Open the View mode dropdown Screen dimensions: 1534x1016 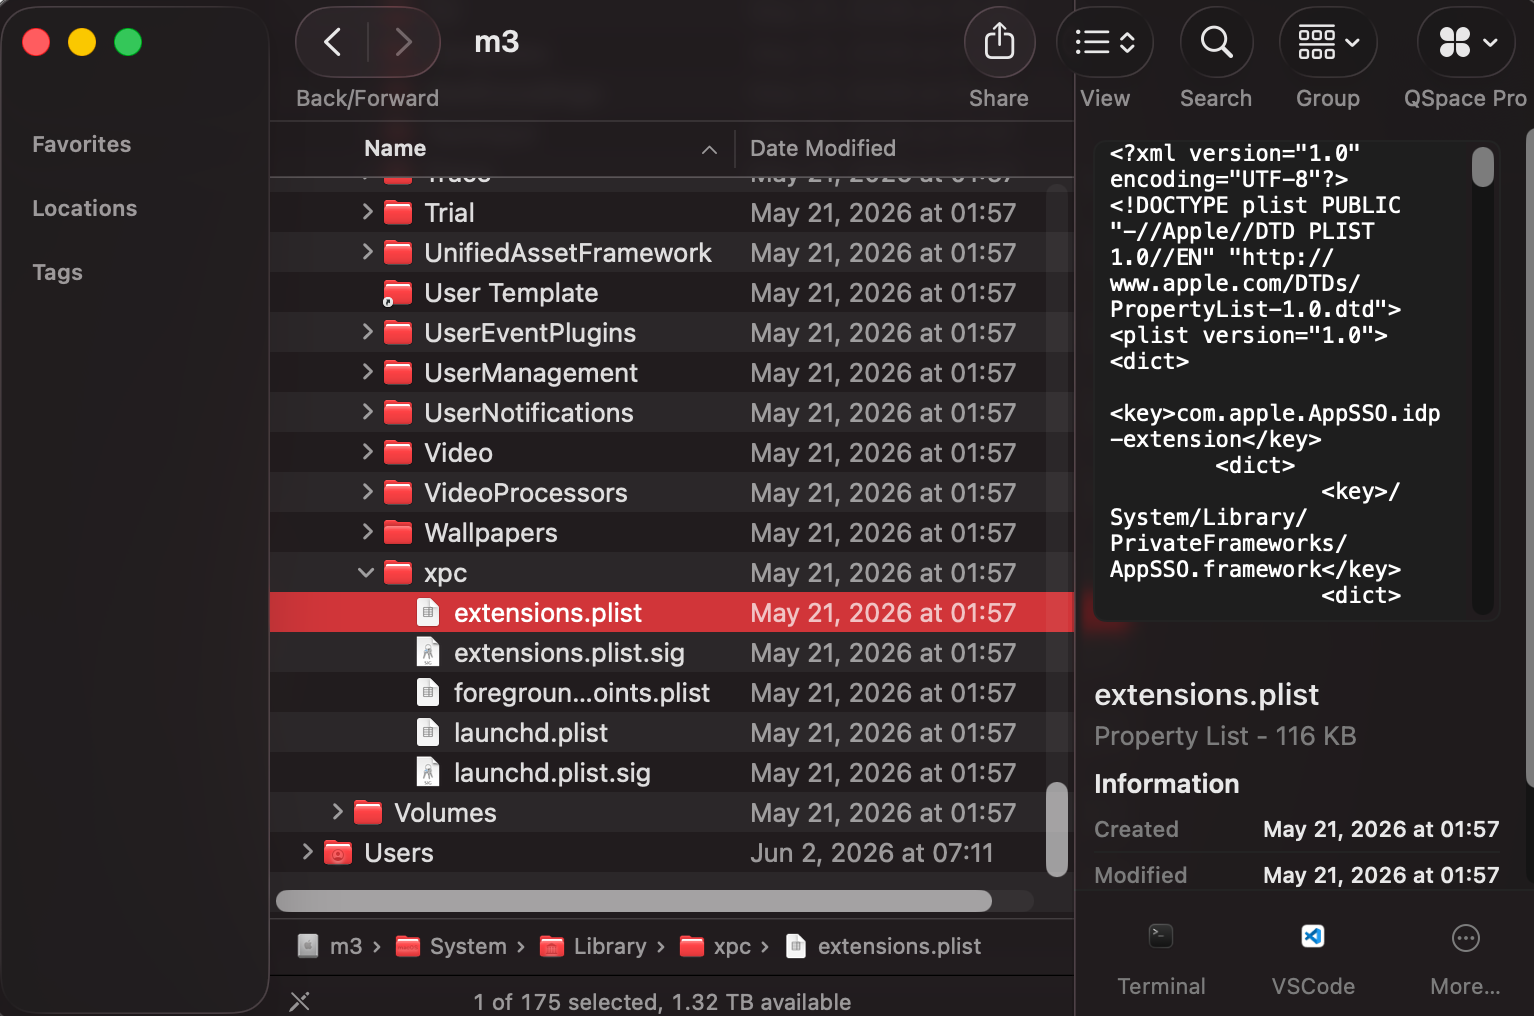coord(1105,42)
